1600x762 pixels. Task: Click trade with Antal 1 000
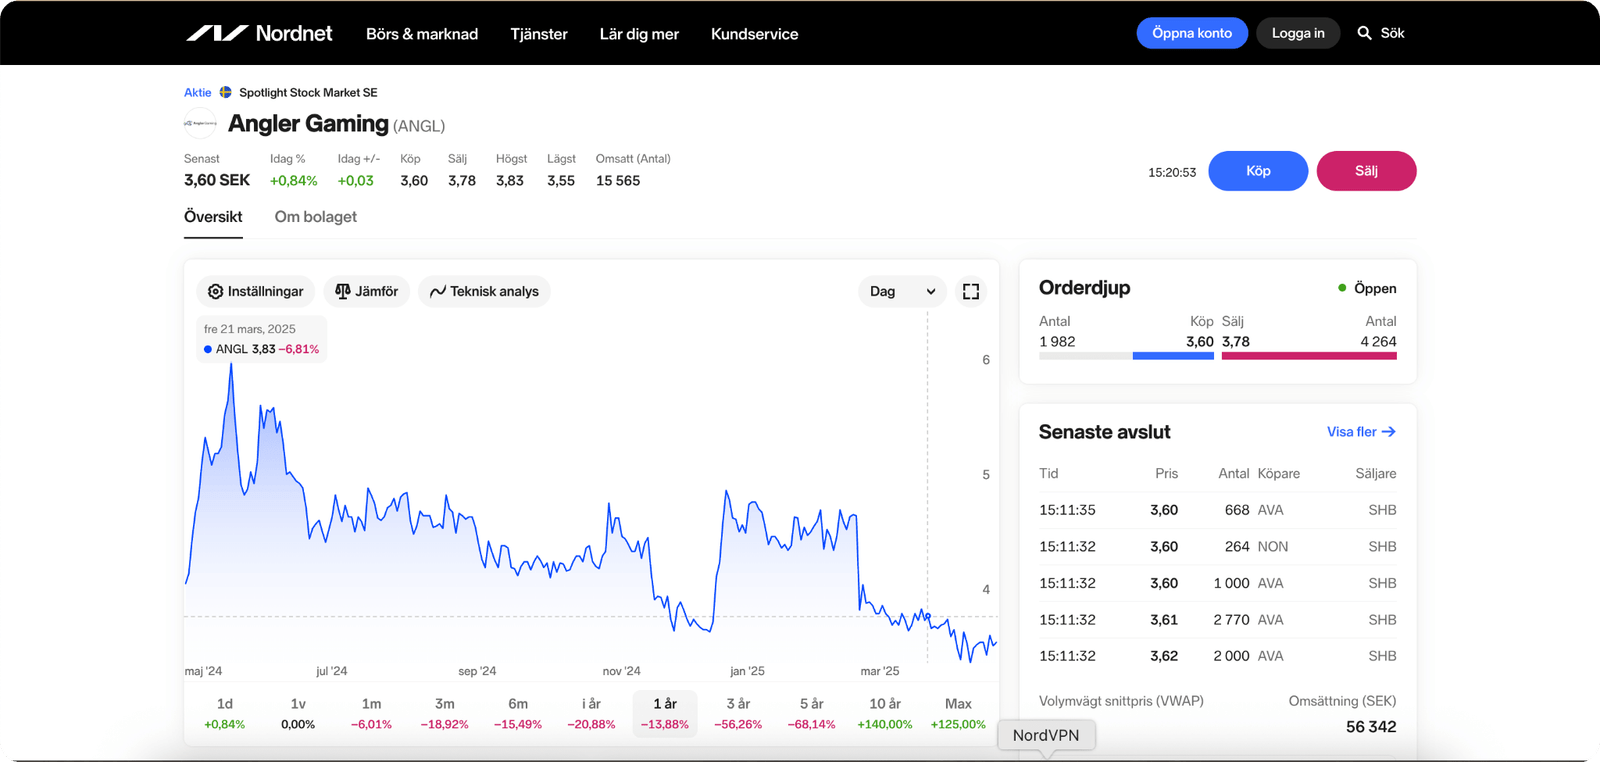coord(1217,583)
